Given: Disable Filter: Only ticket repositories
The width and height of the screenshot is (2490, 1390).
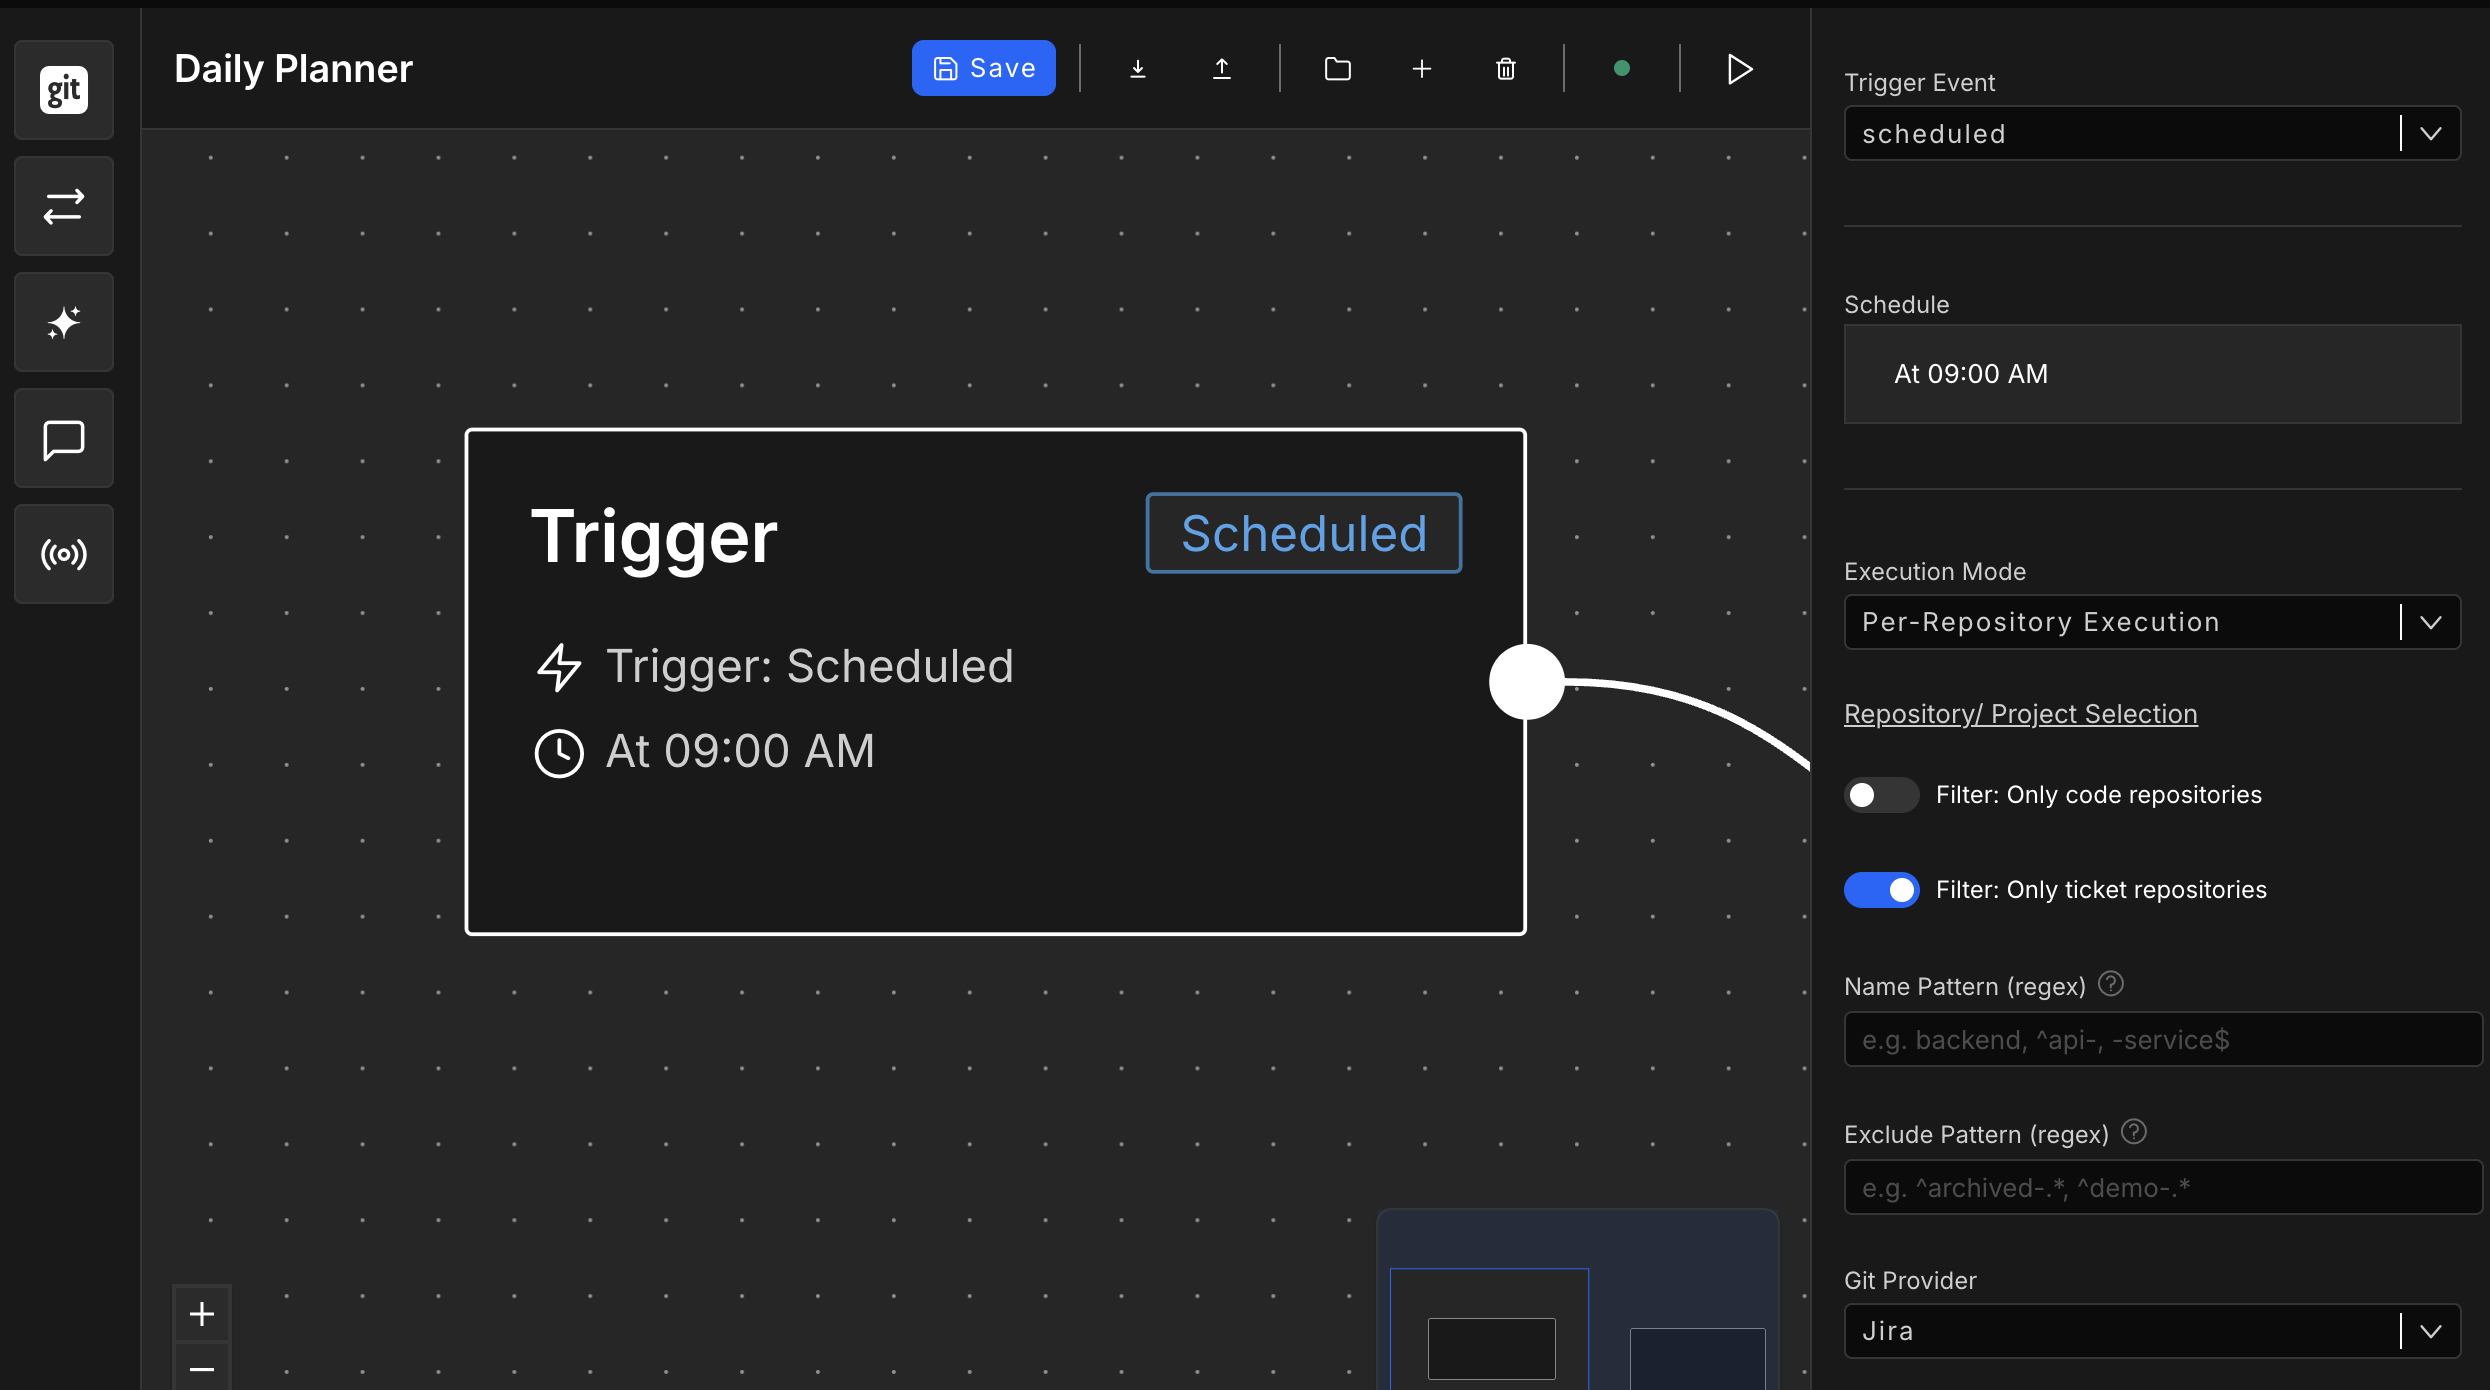Looking at the screenshot, I should coord(1881,889).
